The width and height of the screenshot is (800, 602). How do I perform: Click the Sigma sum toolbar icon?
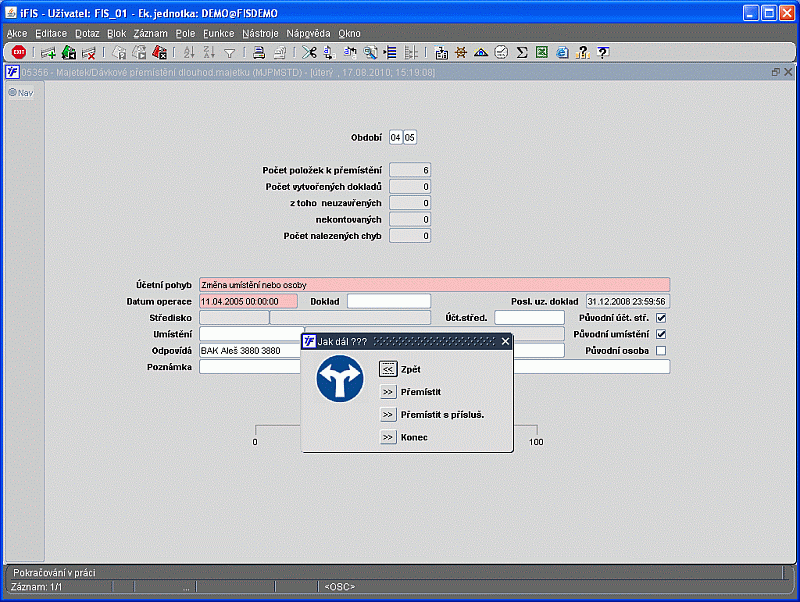click(521, 53)
